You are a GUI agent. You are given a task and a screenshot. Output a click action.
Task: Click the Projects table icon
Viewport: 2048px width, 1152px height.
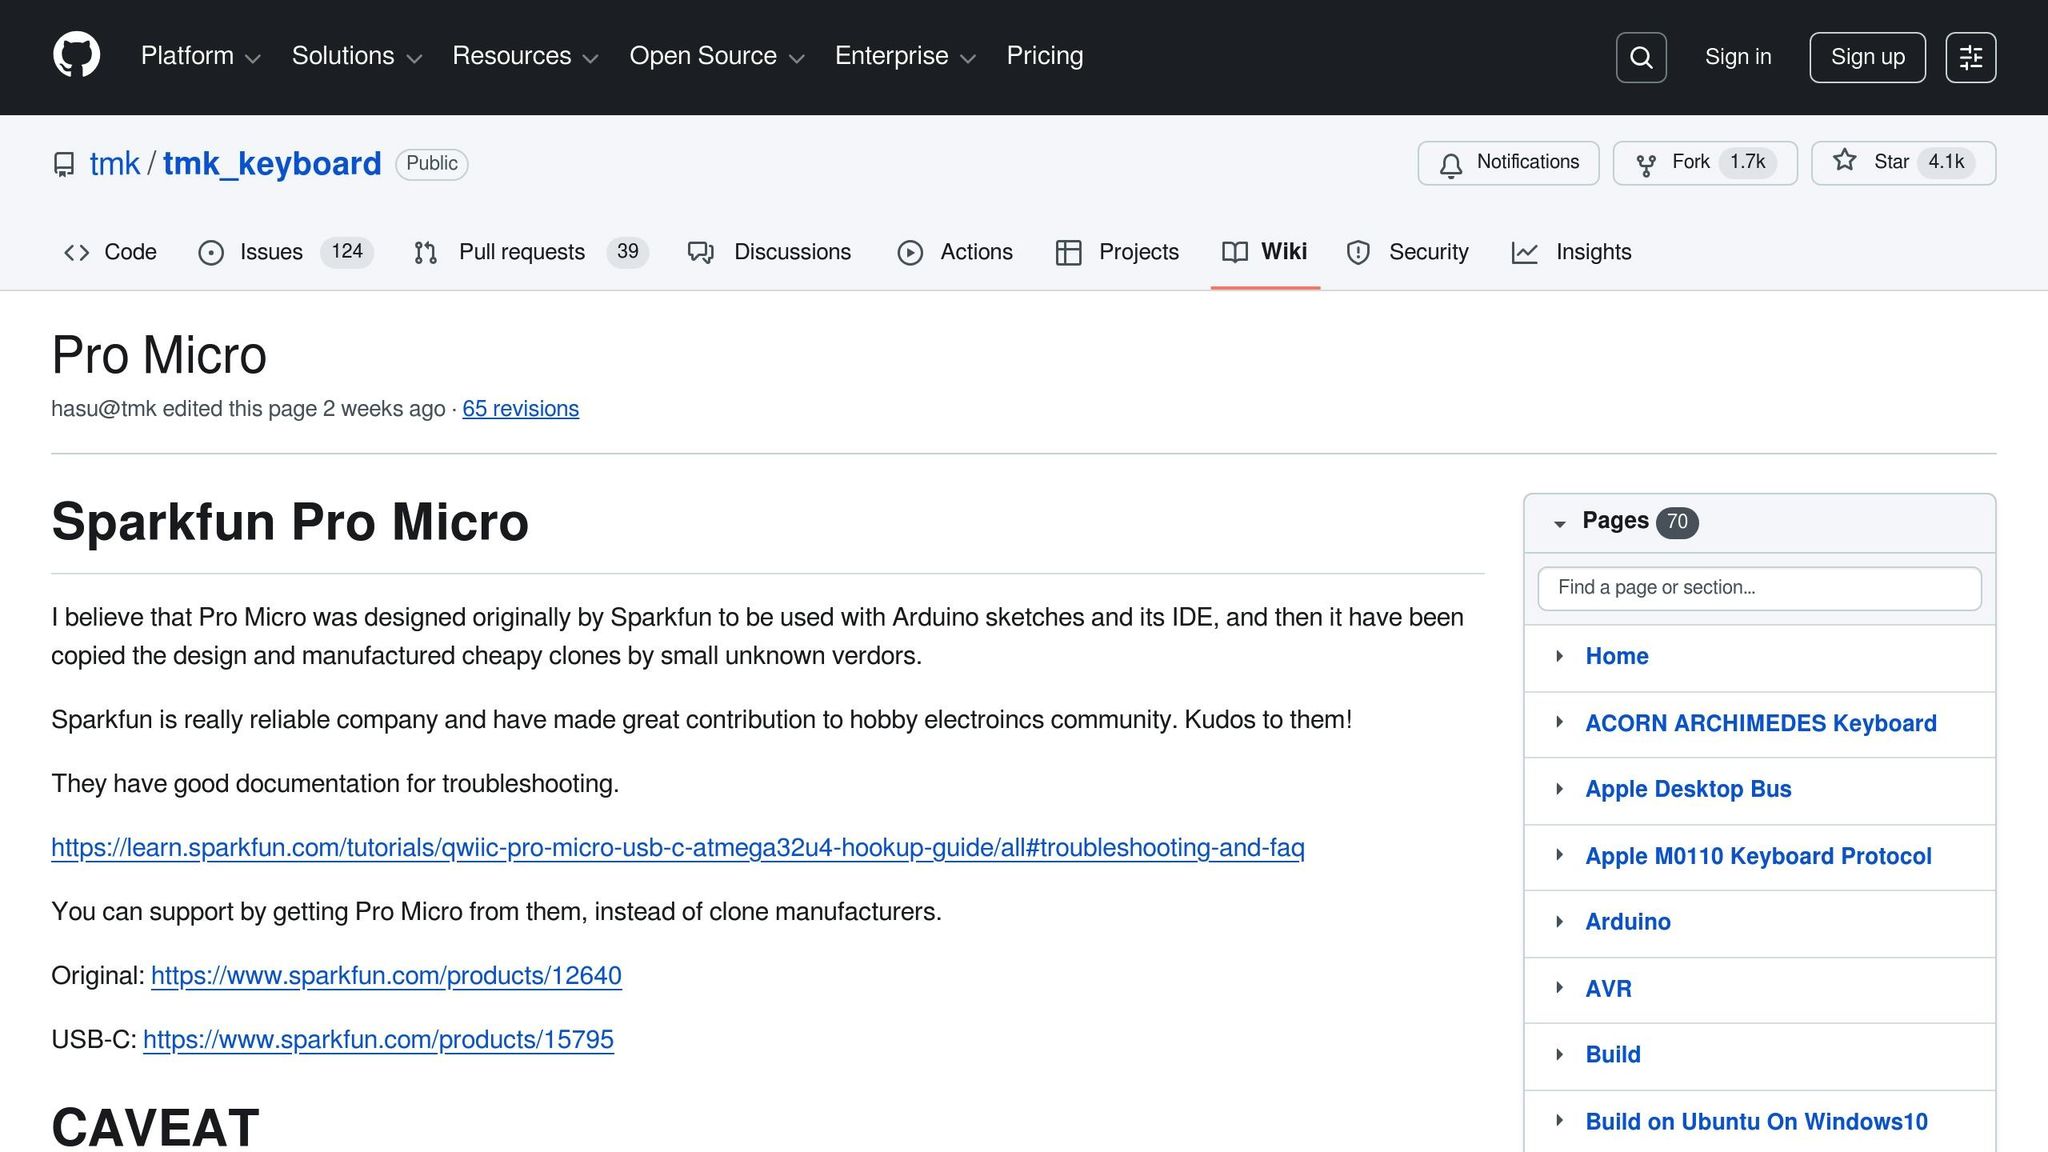[1068, 253]
